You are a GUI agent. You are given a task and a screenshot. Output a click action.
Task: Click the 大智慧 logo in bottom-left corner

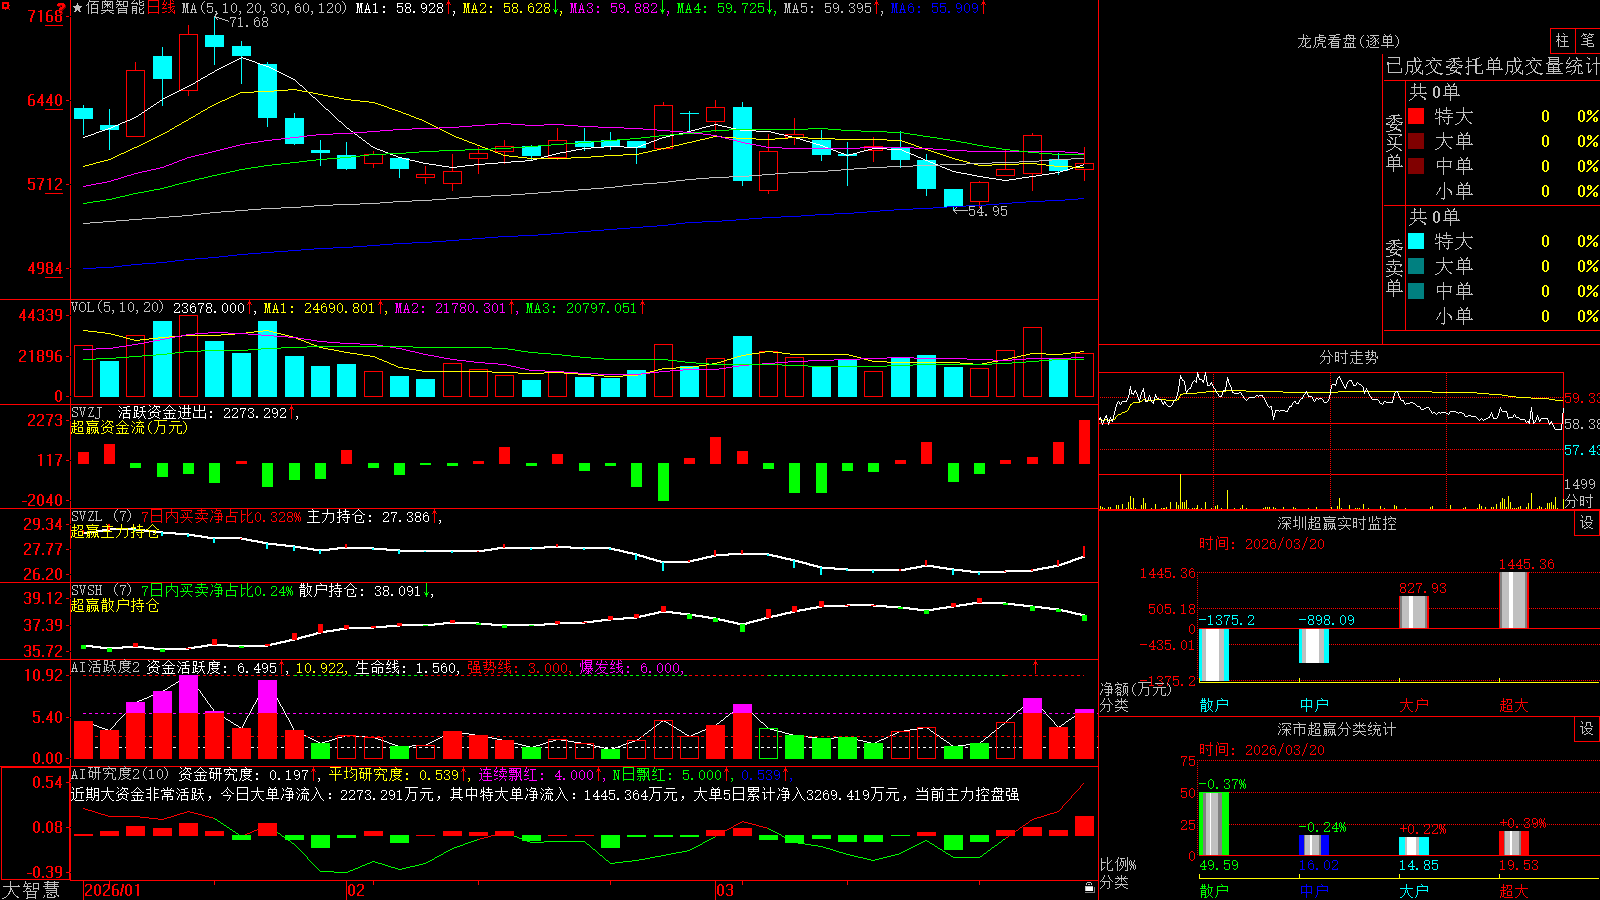(x=31, y=890)
